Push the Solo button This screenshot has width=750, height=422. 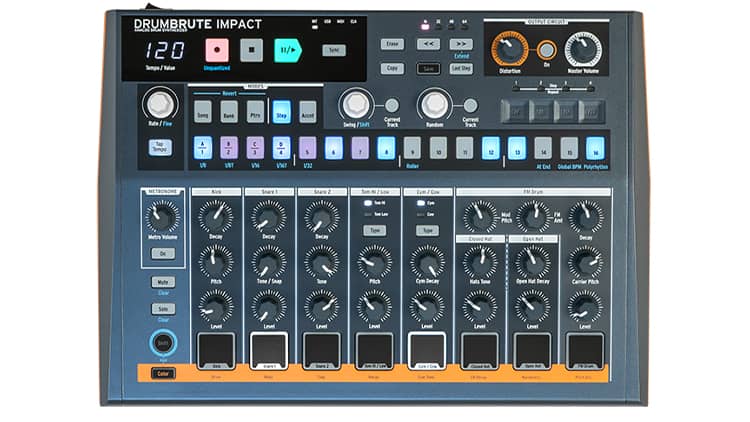click(x=163, y=309)
